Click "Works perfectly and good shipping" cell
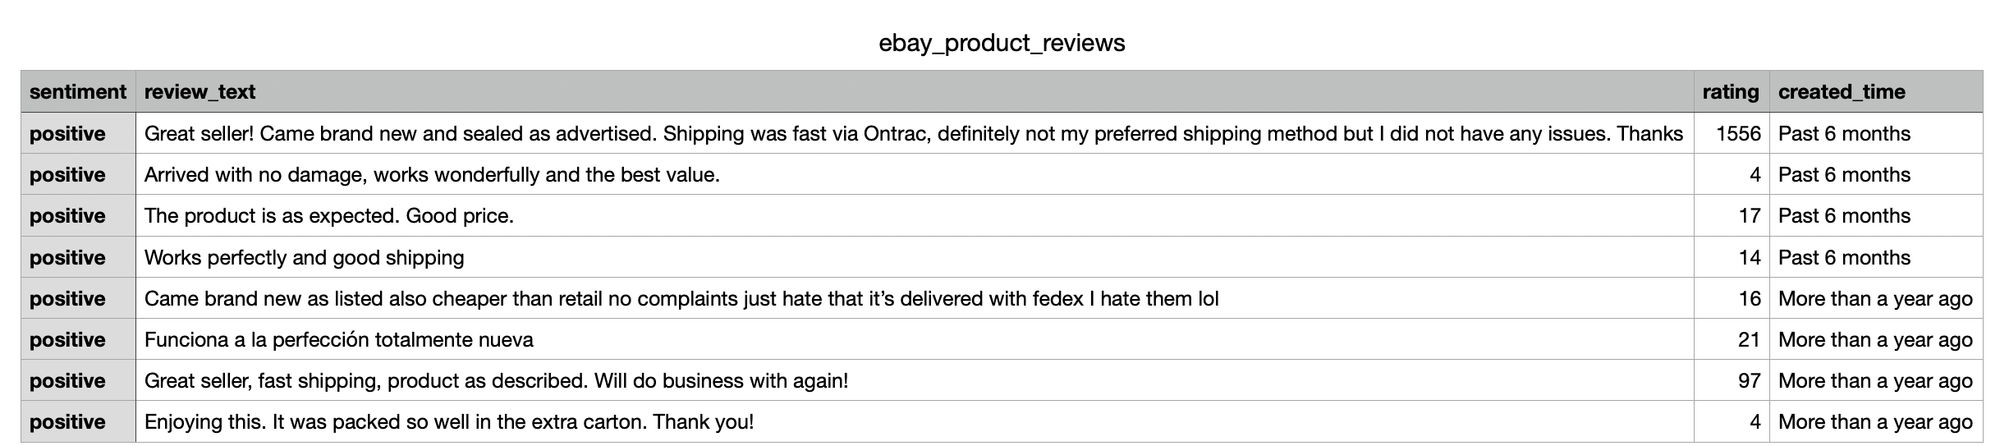 [x=304, y=258]
